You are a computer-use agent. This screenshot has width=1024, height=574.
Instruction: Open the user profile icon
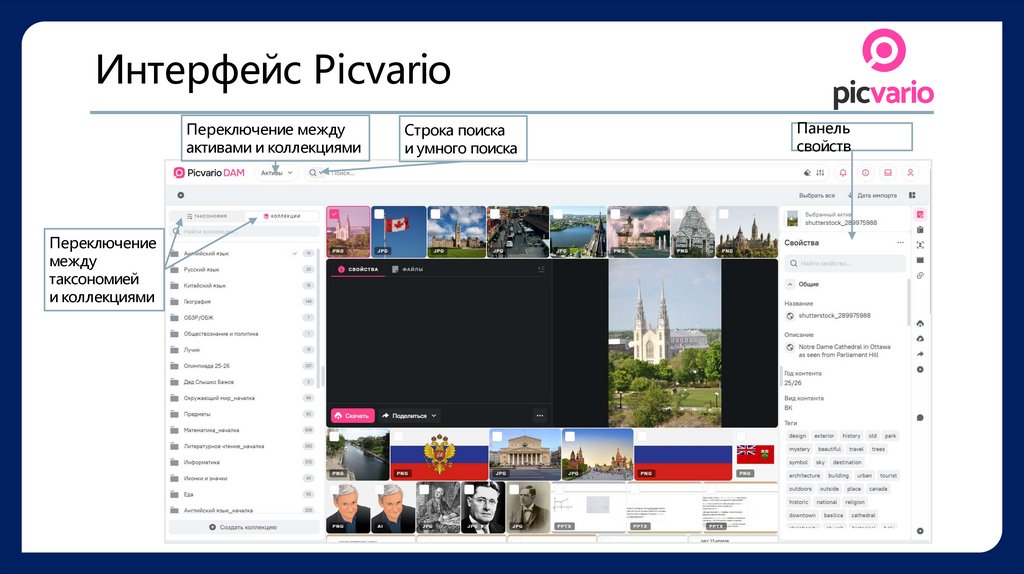910,172
